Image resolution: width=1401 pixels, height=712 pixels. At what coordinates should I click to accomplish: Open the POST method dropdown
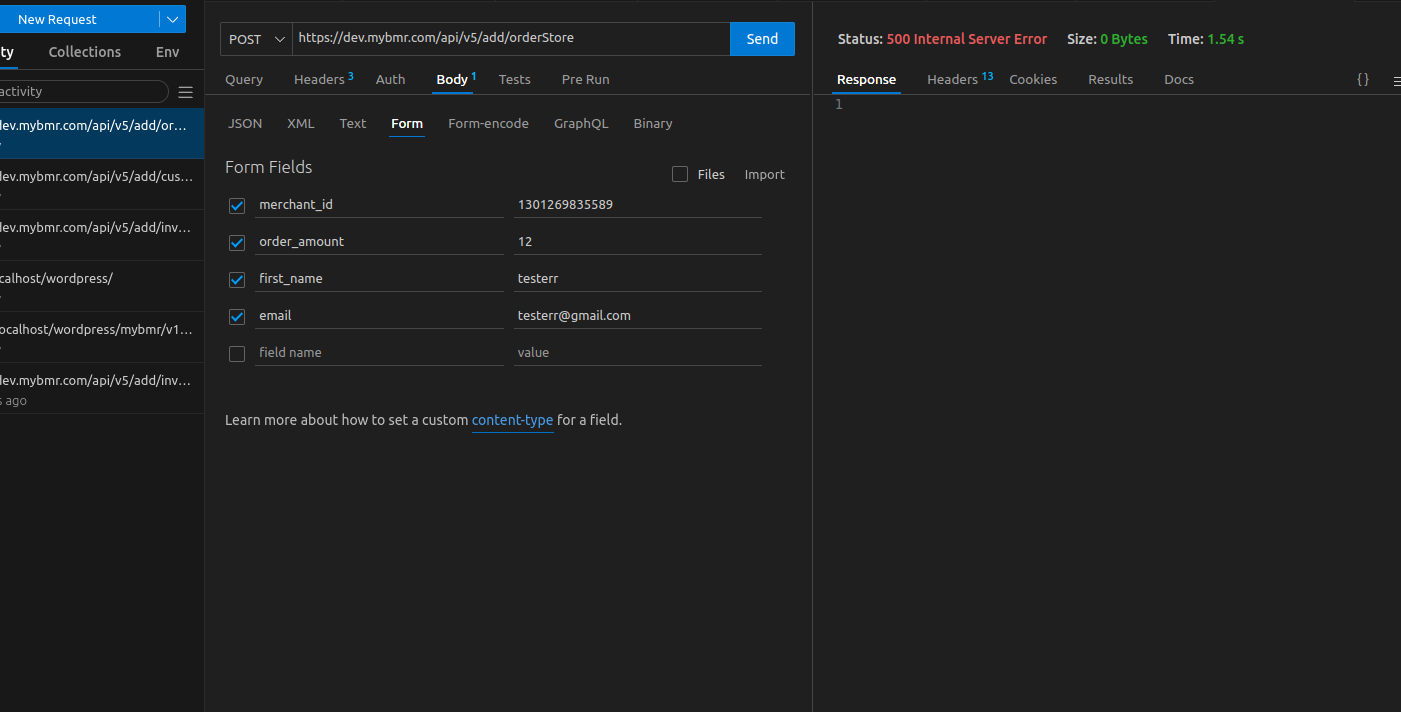(x=257, y=39)
